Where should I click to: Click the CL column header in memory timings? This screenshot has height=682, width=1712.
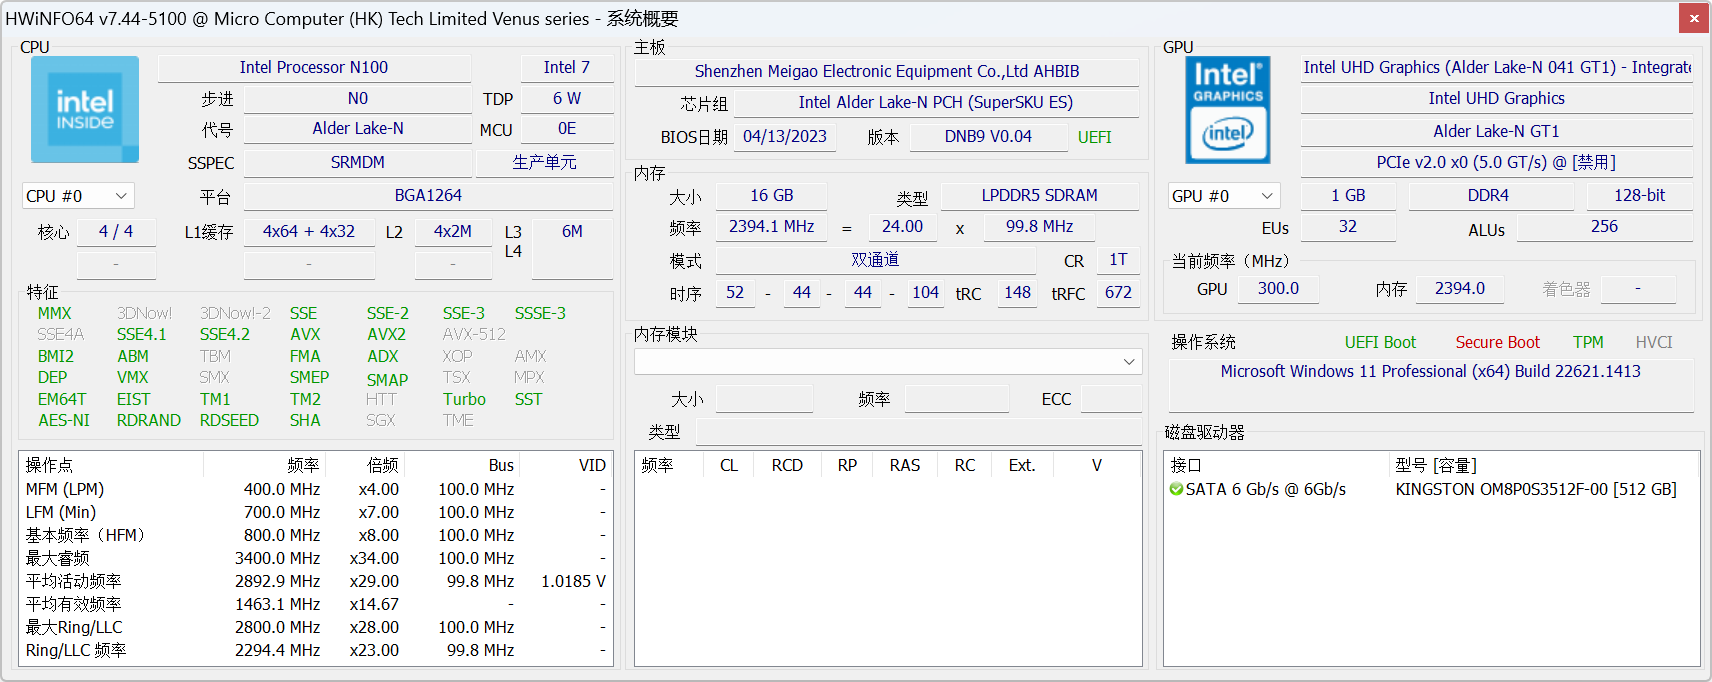pos(728,465)
